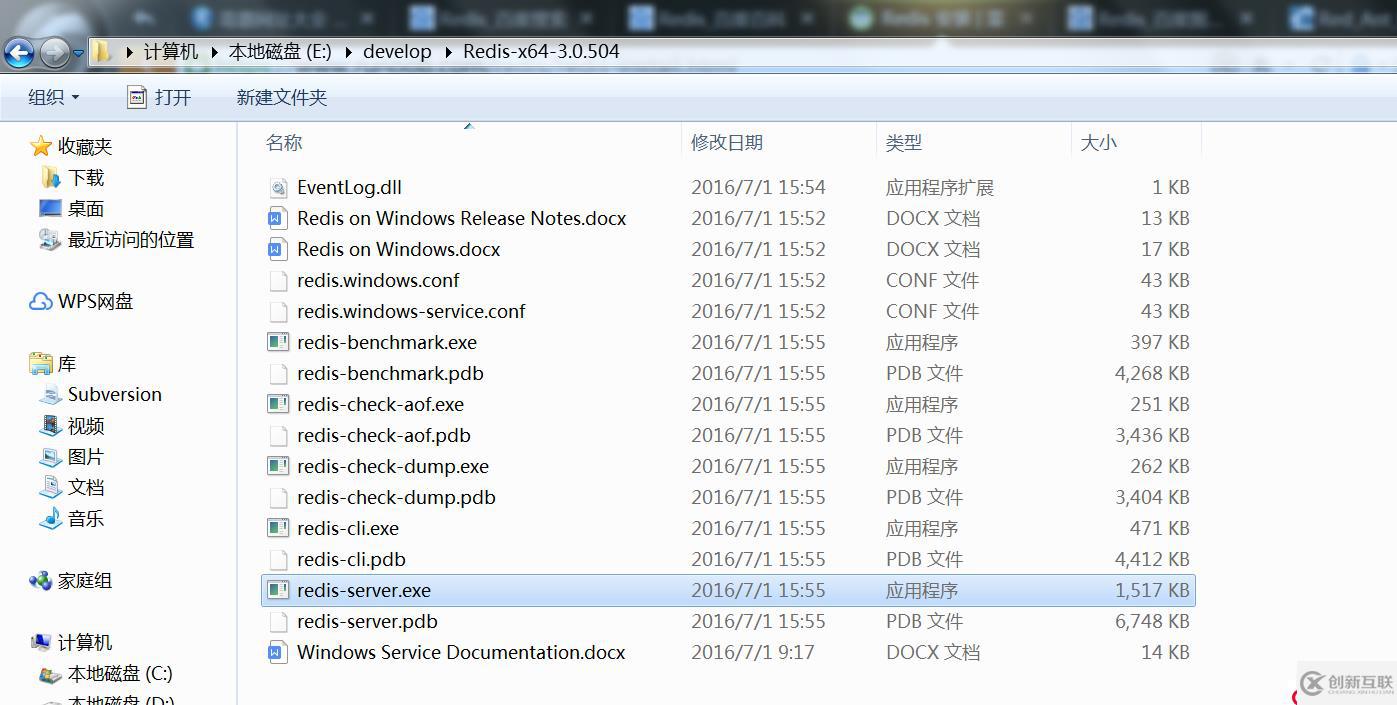Click the redis-server.pdb file icon

[278, 621]
